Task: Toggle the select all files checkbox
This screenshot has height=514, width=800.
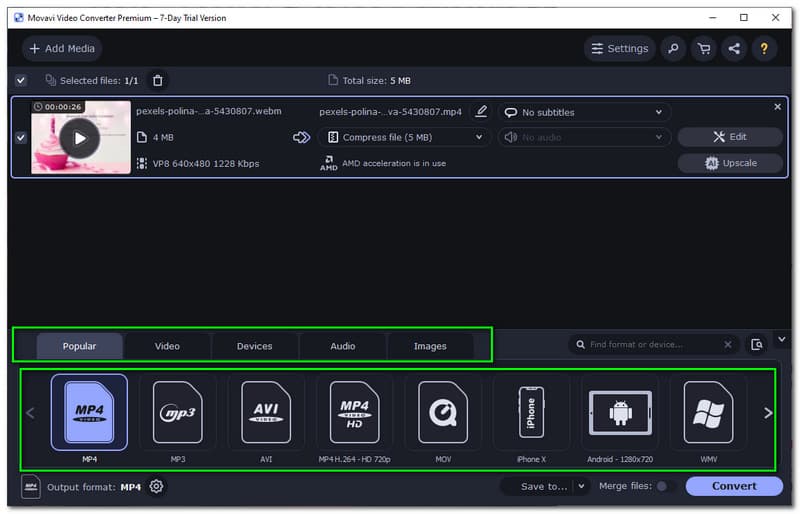Action: pos(20,81)
